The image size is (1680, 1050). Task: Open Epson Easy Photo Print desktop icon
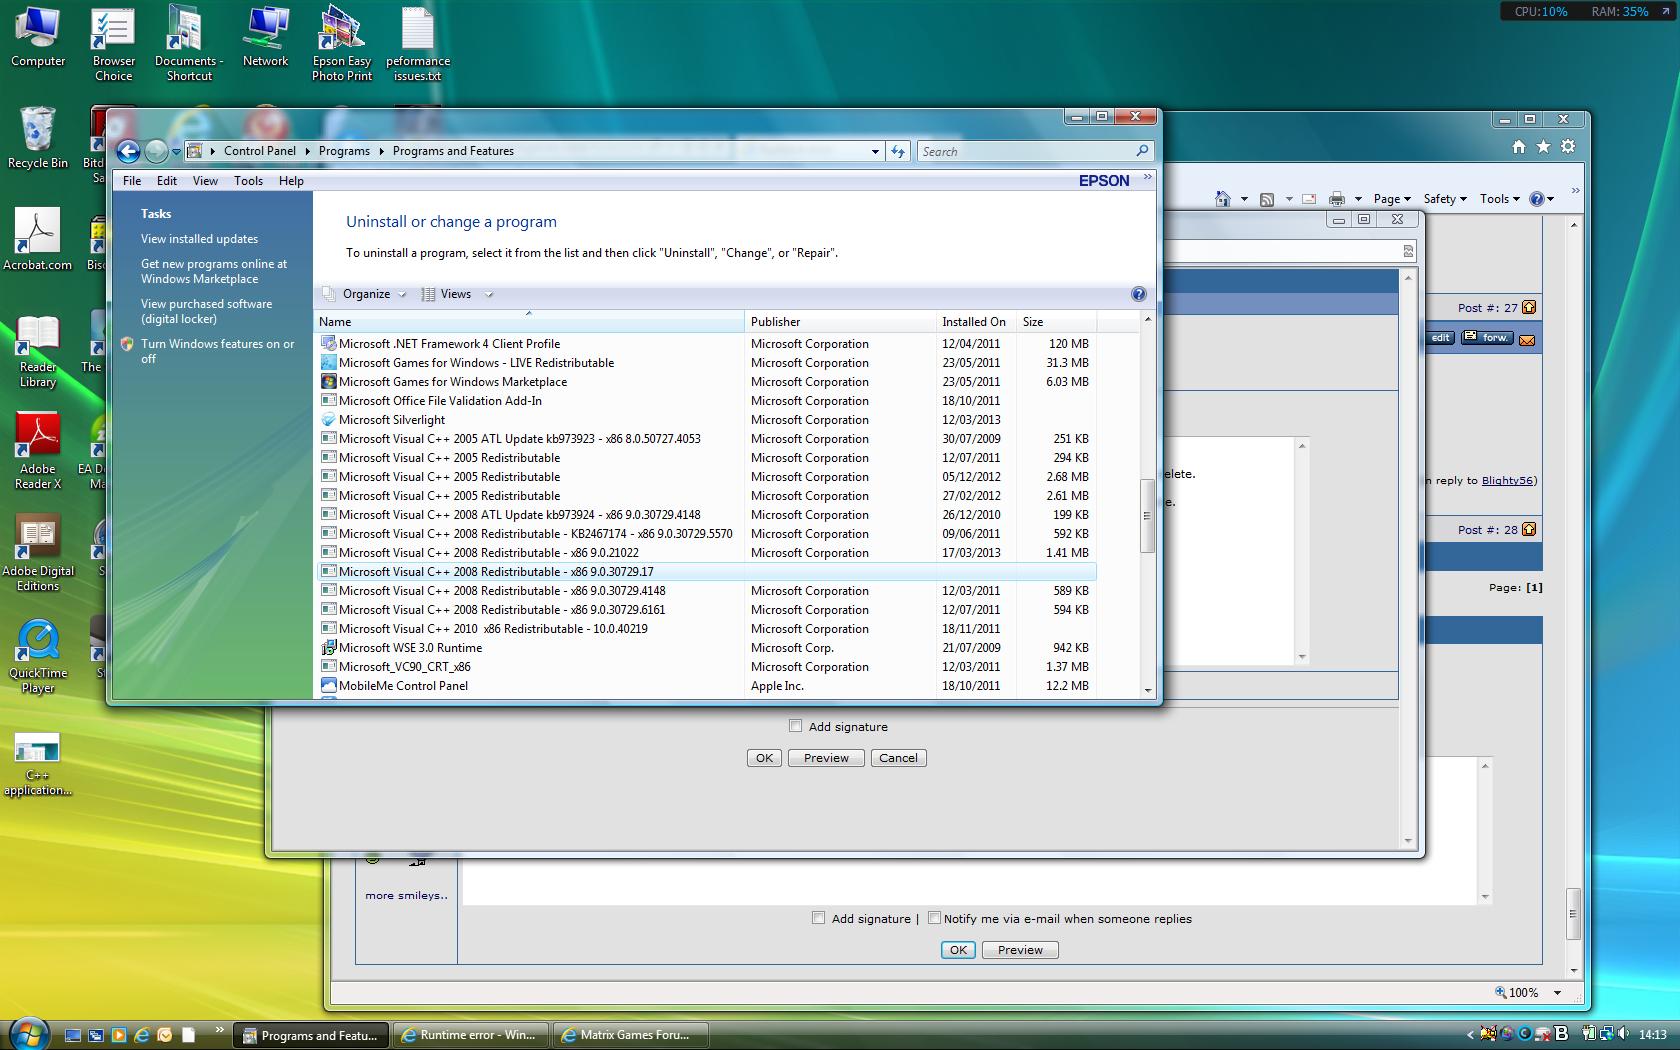(342, 45)
